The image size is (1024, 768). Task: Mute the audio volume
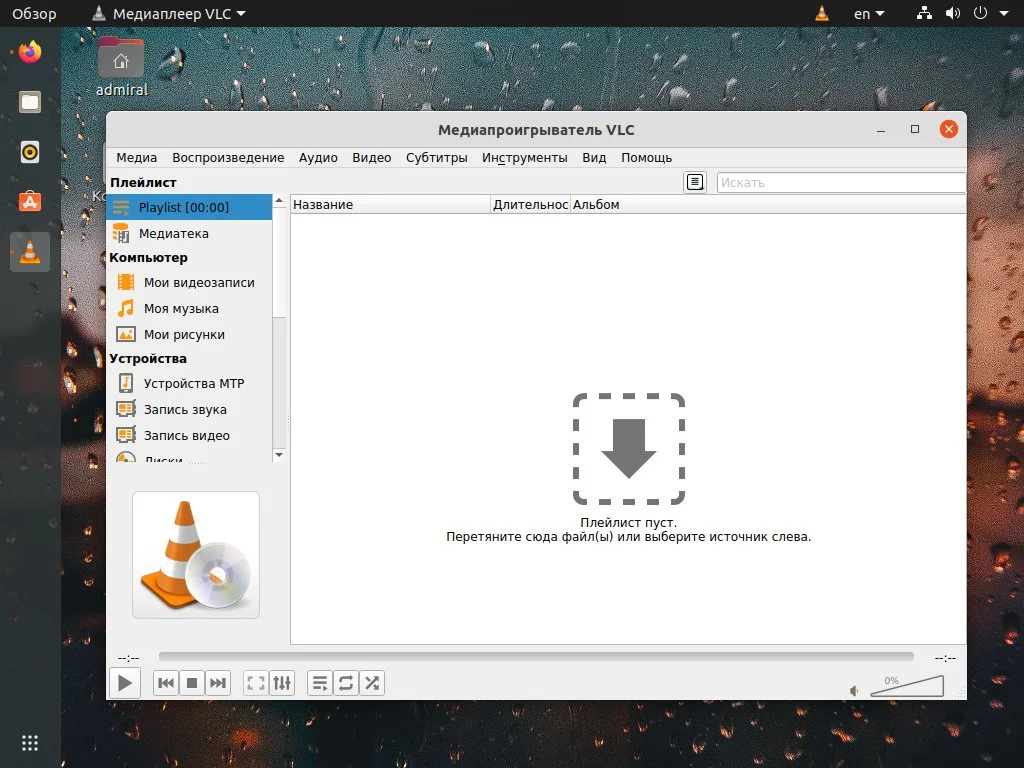[x=853, y=689]
